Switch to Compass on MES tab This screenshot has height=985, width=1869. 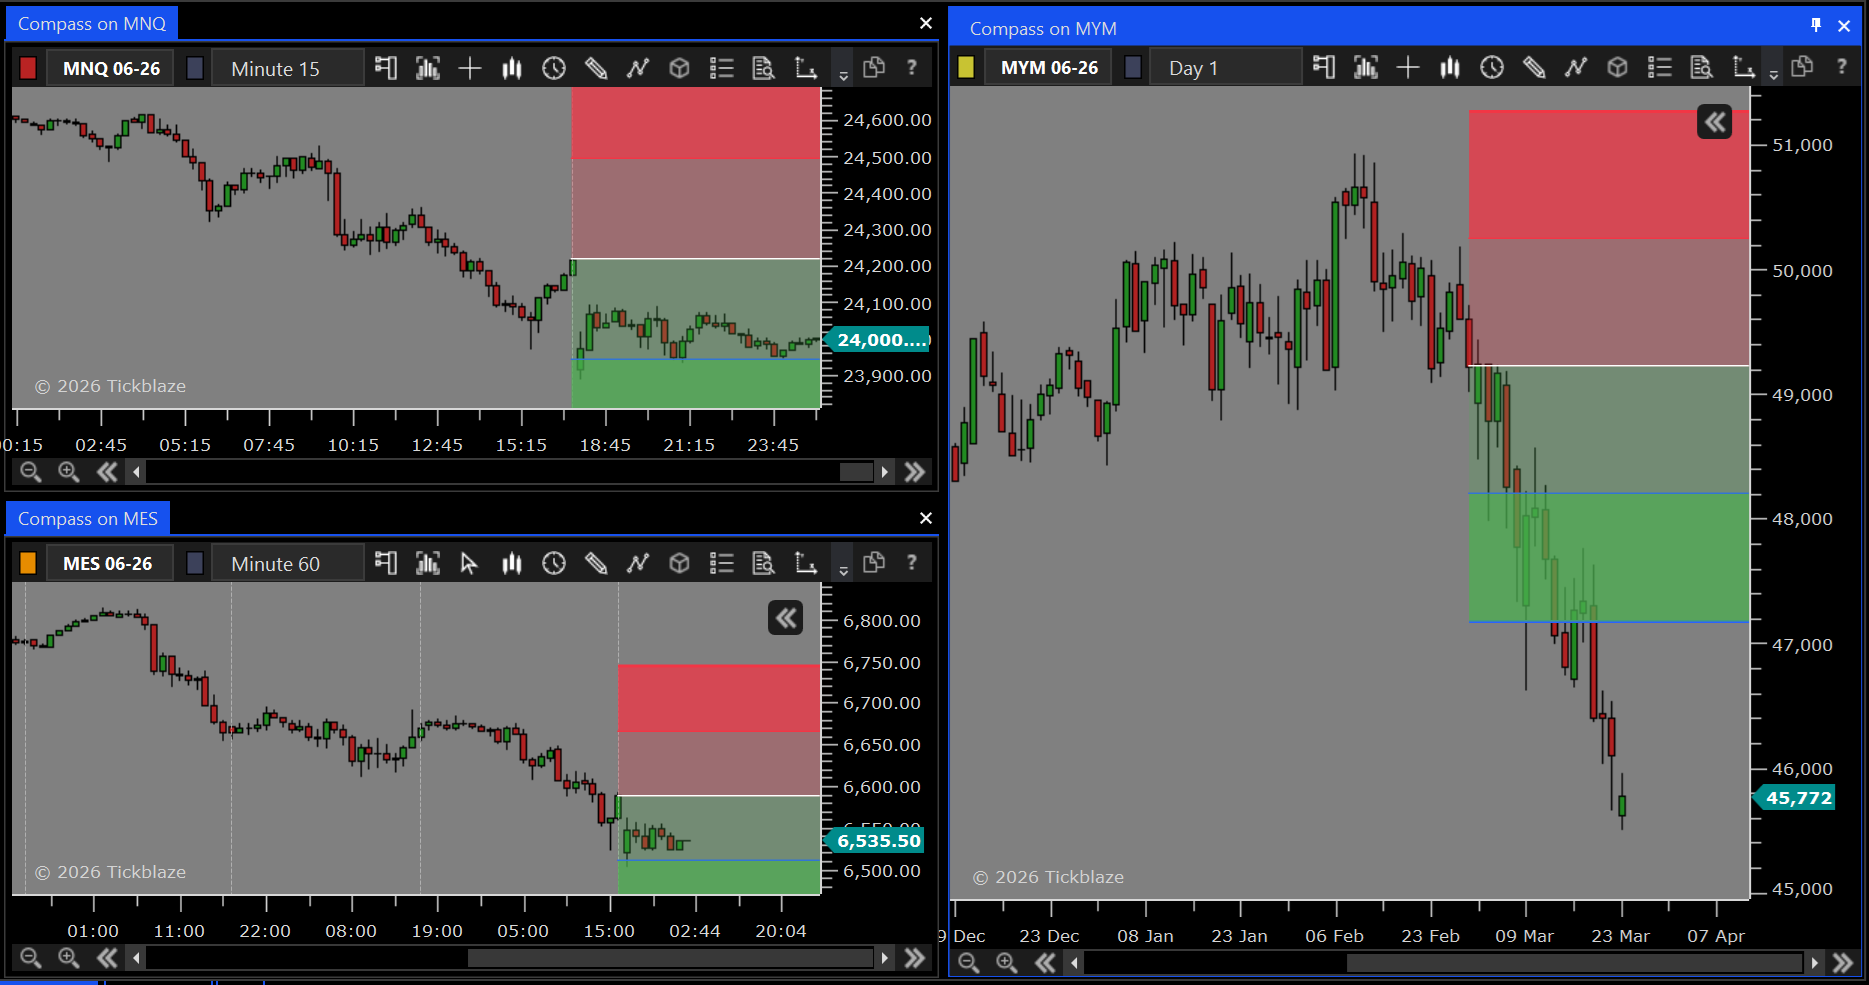pyautogui.click(x=88, y=518)
